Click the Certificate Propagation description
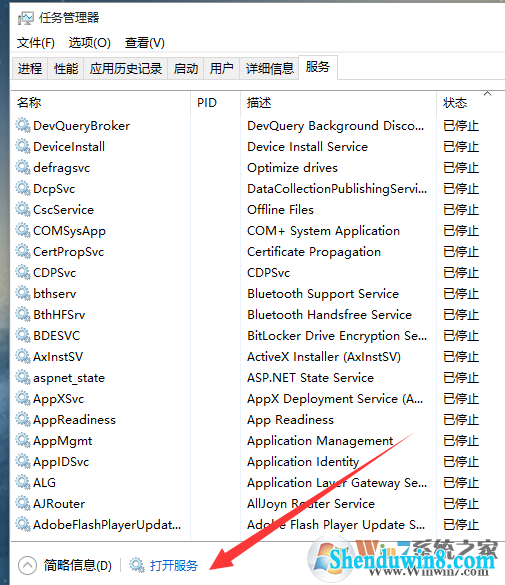The image size is (505, 585). [x=314, y=252]
